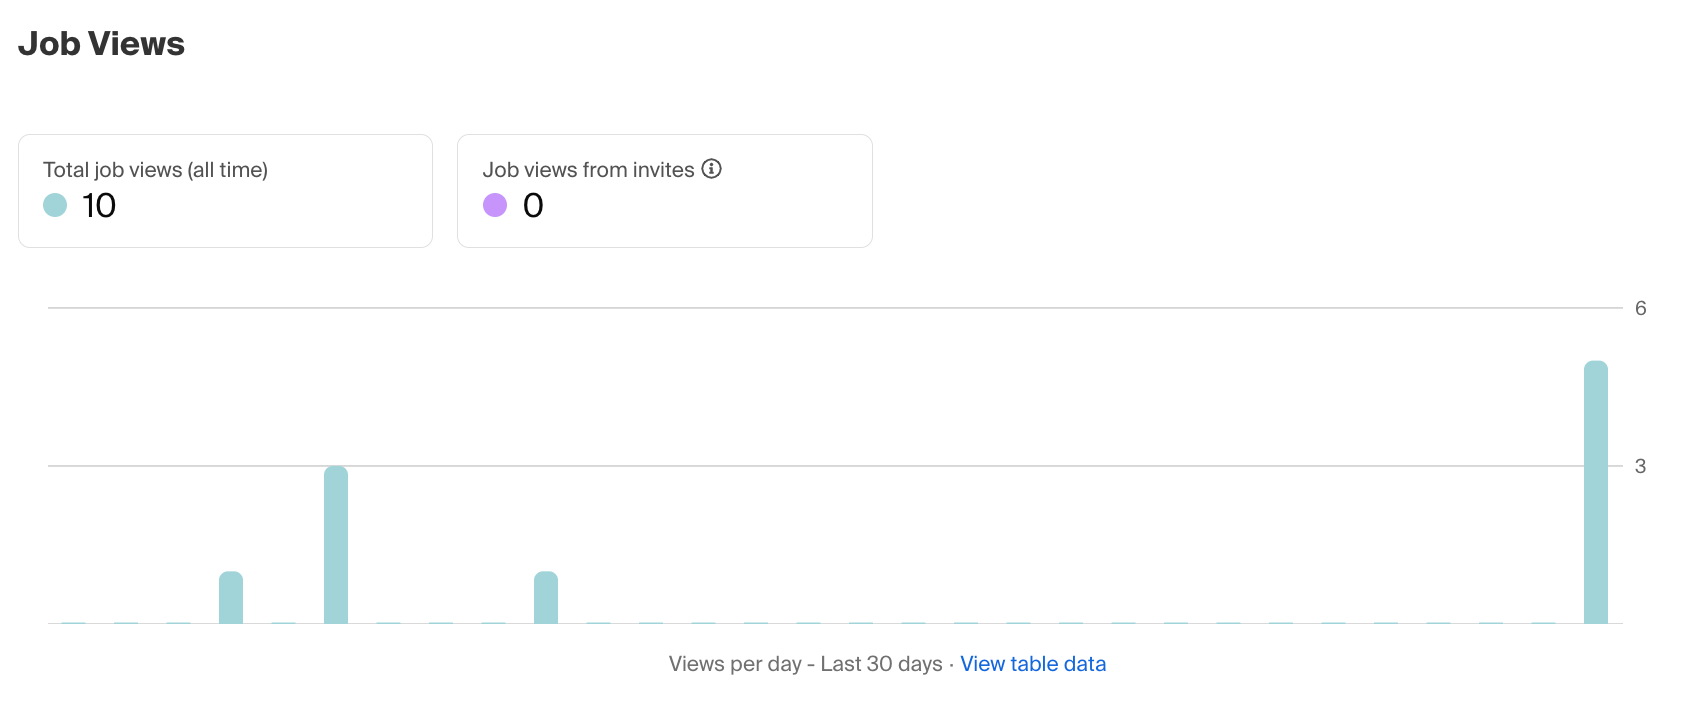Click the purple dot under Job views from invites

point(495,205)
